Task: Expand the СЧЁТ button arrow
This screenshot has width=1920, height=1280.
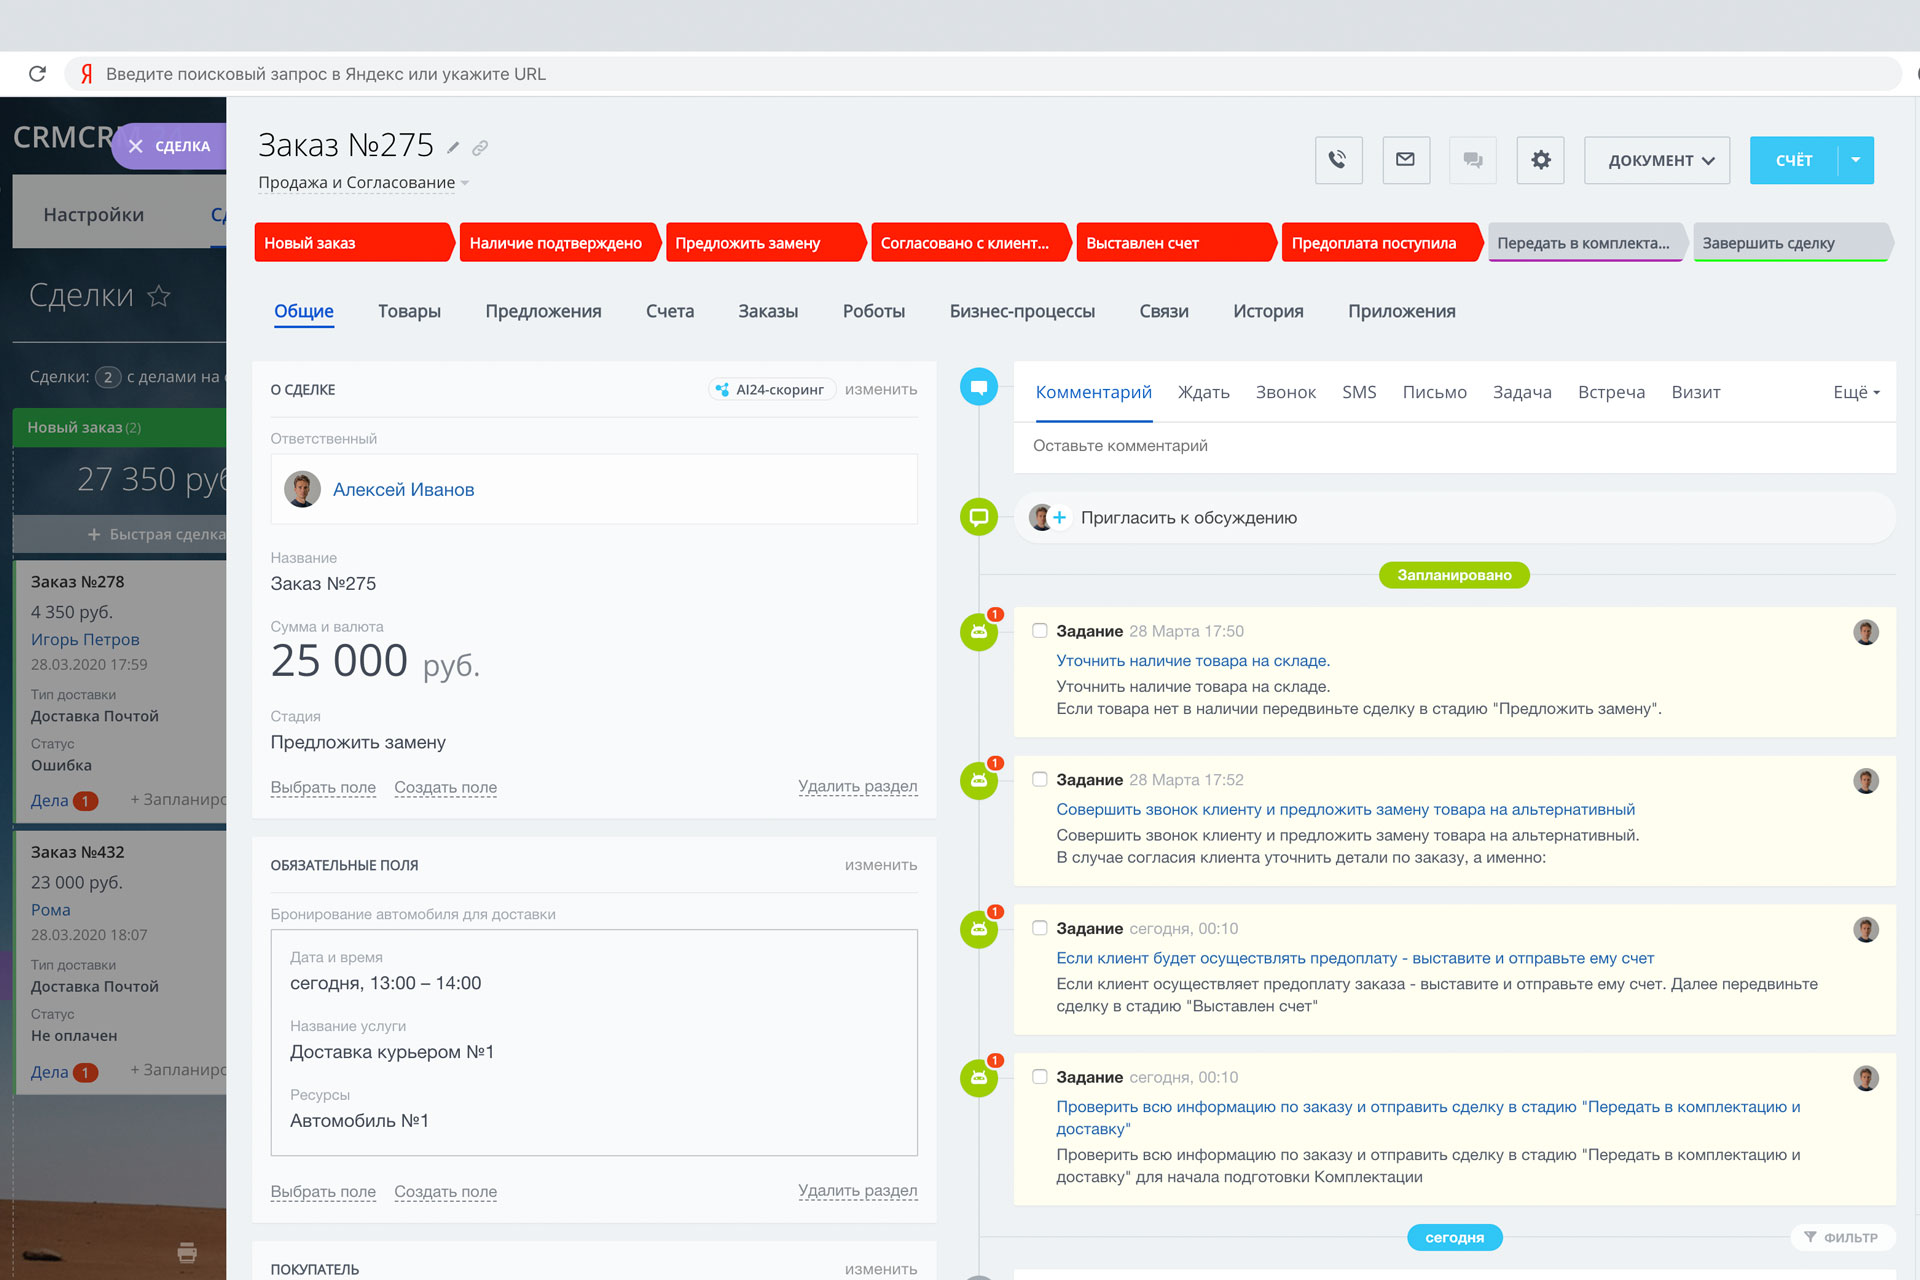Action: tap(1856, 160)
